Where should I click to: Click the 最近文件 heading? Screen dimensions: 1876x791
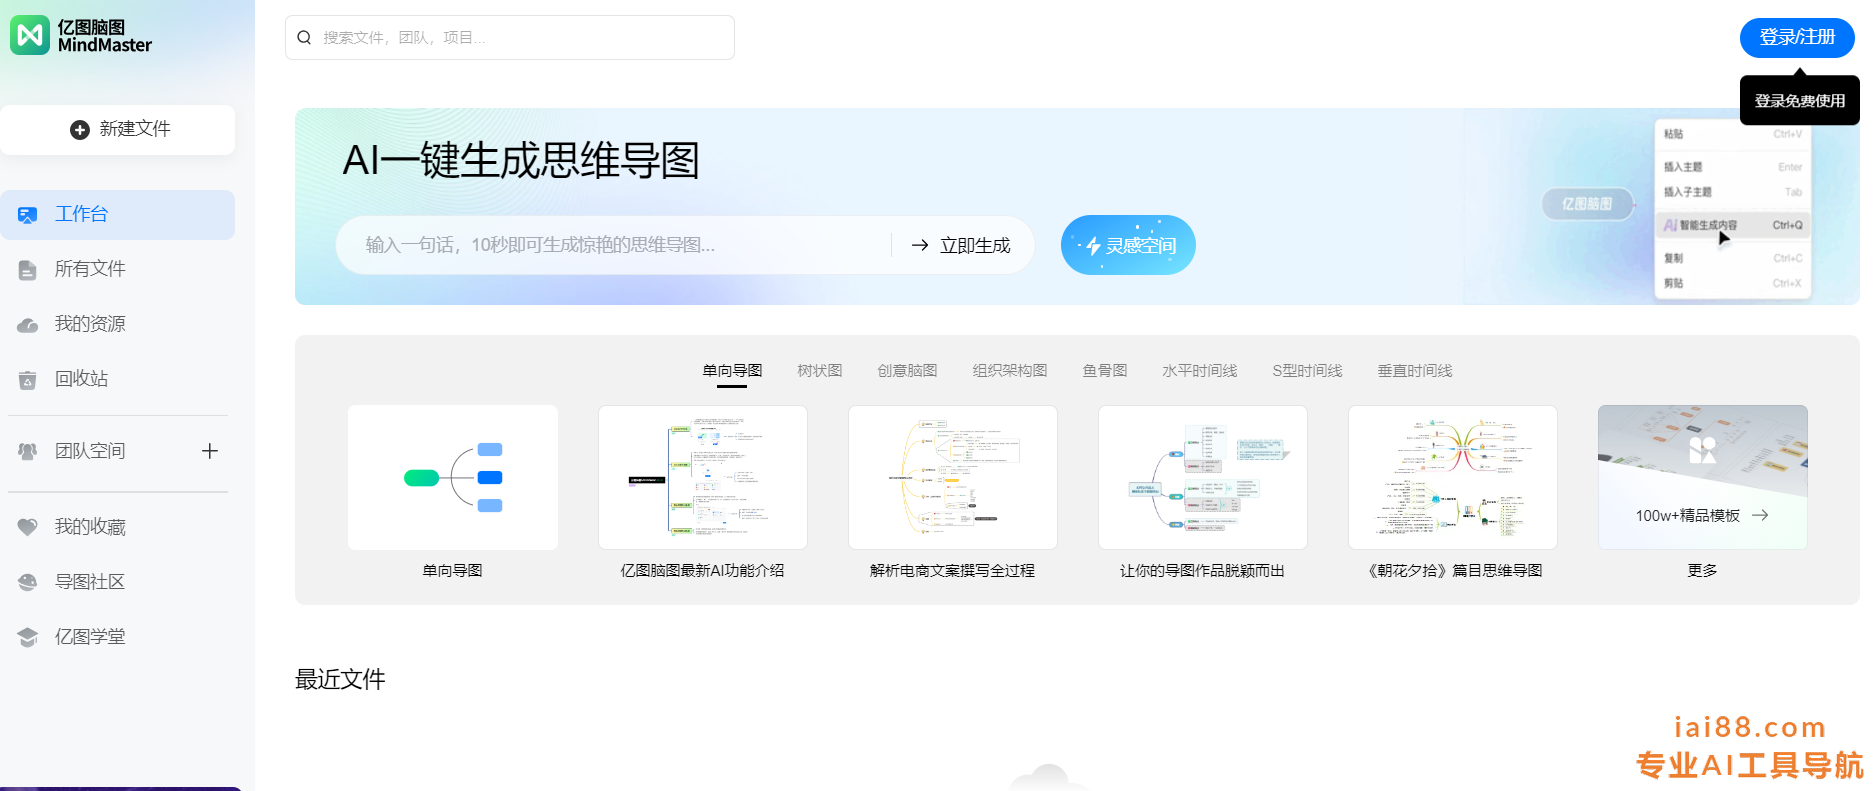[340, 680]
